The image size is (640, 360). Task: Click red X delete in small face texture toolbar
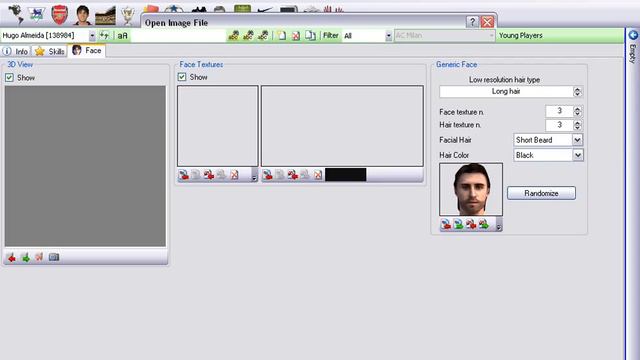(234, 175)
